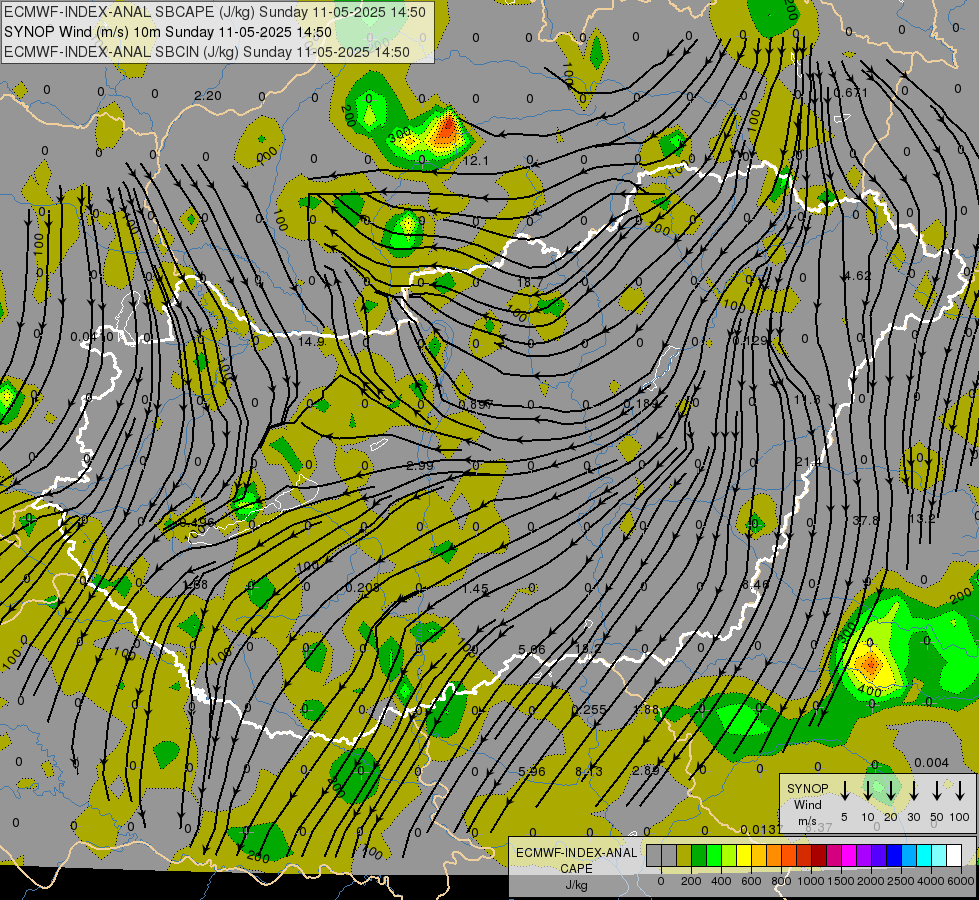Click the 13.2 value on the map
Screen dimensions: 979x900
point(922,518)
